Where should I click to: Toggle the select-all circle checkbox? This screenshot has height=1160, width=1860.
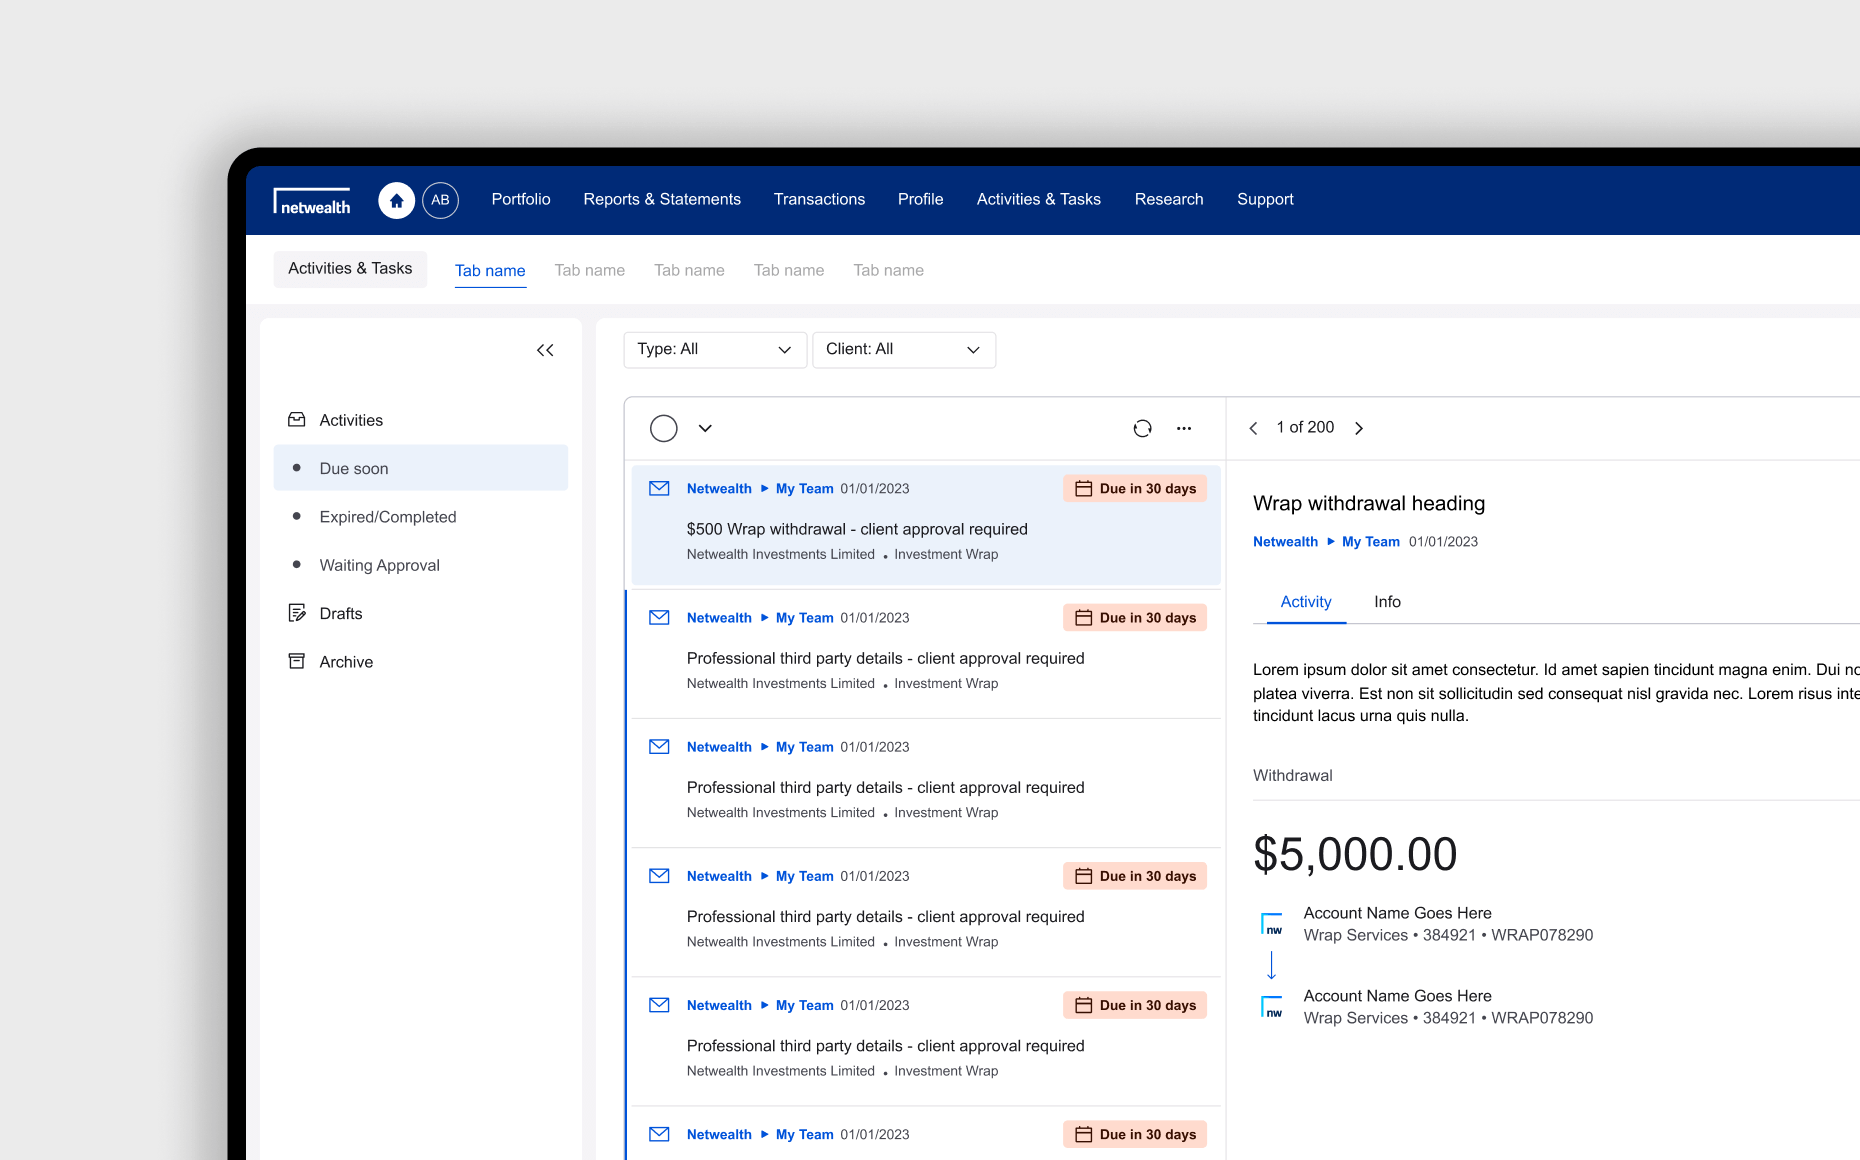coord(663,428)
